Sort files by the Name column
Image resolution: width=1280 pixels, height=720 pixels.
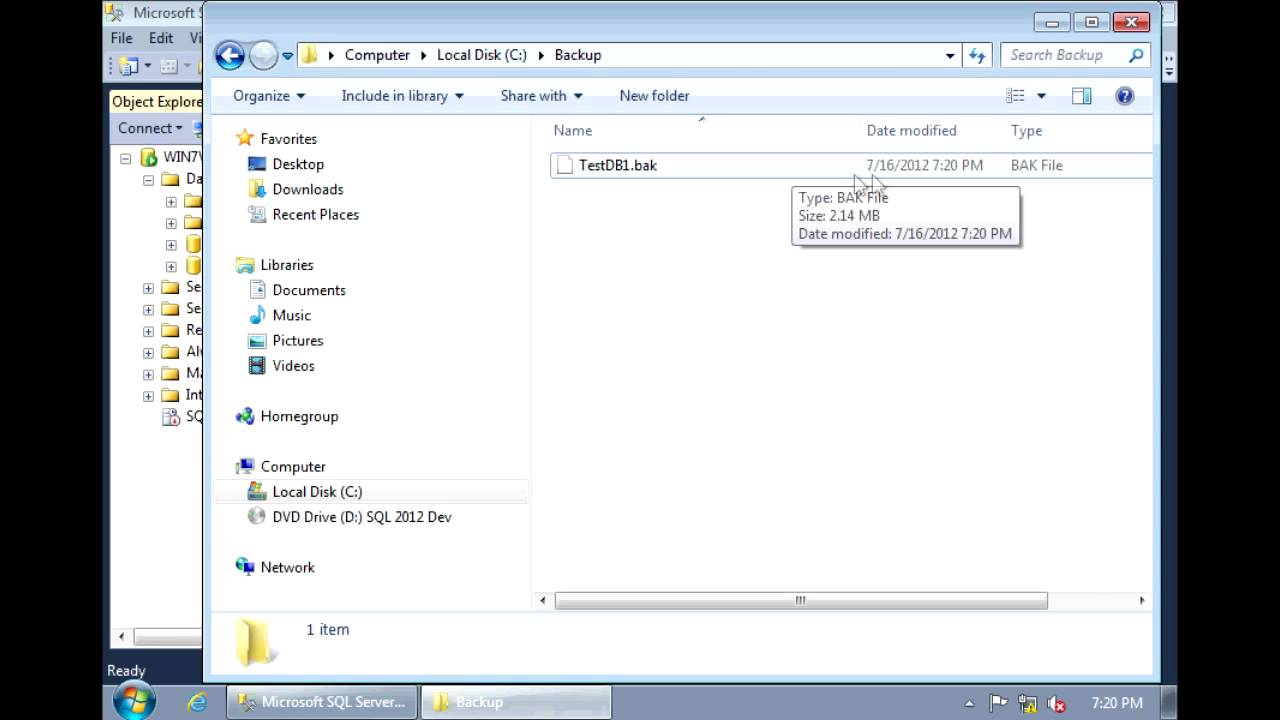coord(573,130)
